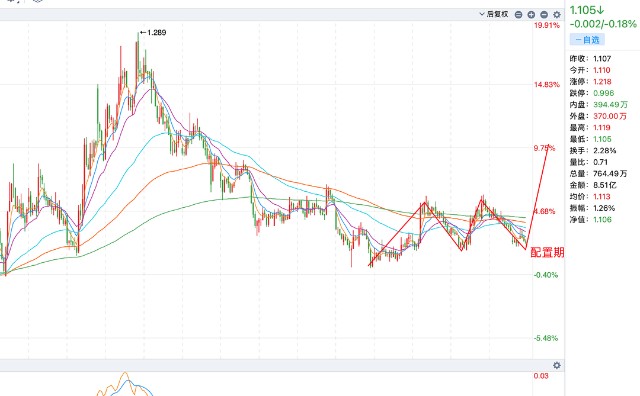This screenshot has height=396, width=640.
Task: Click the 金额 8.51亿 amount row
Action: 593,185
